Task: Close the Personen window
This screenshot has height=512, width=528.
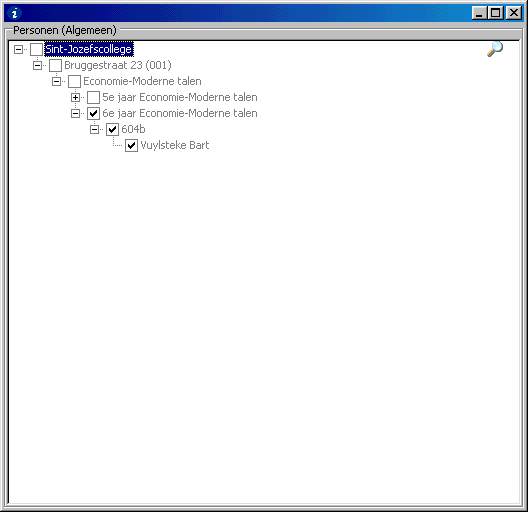Action: (514, 13)
